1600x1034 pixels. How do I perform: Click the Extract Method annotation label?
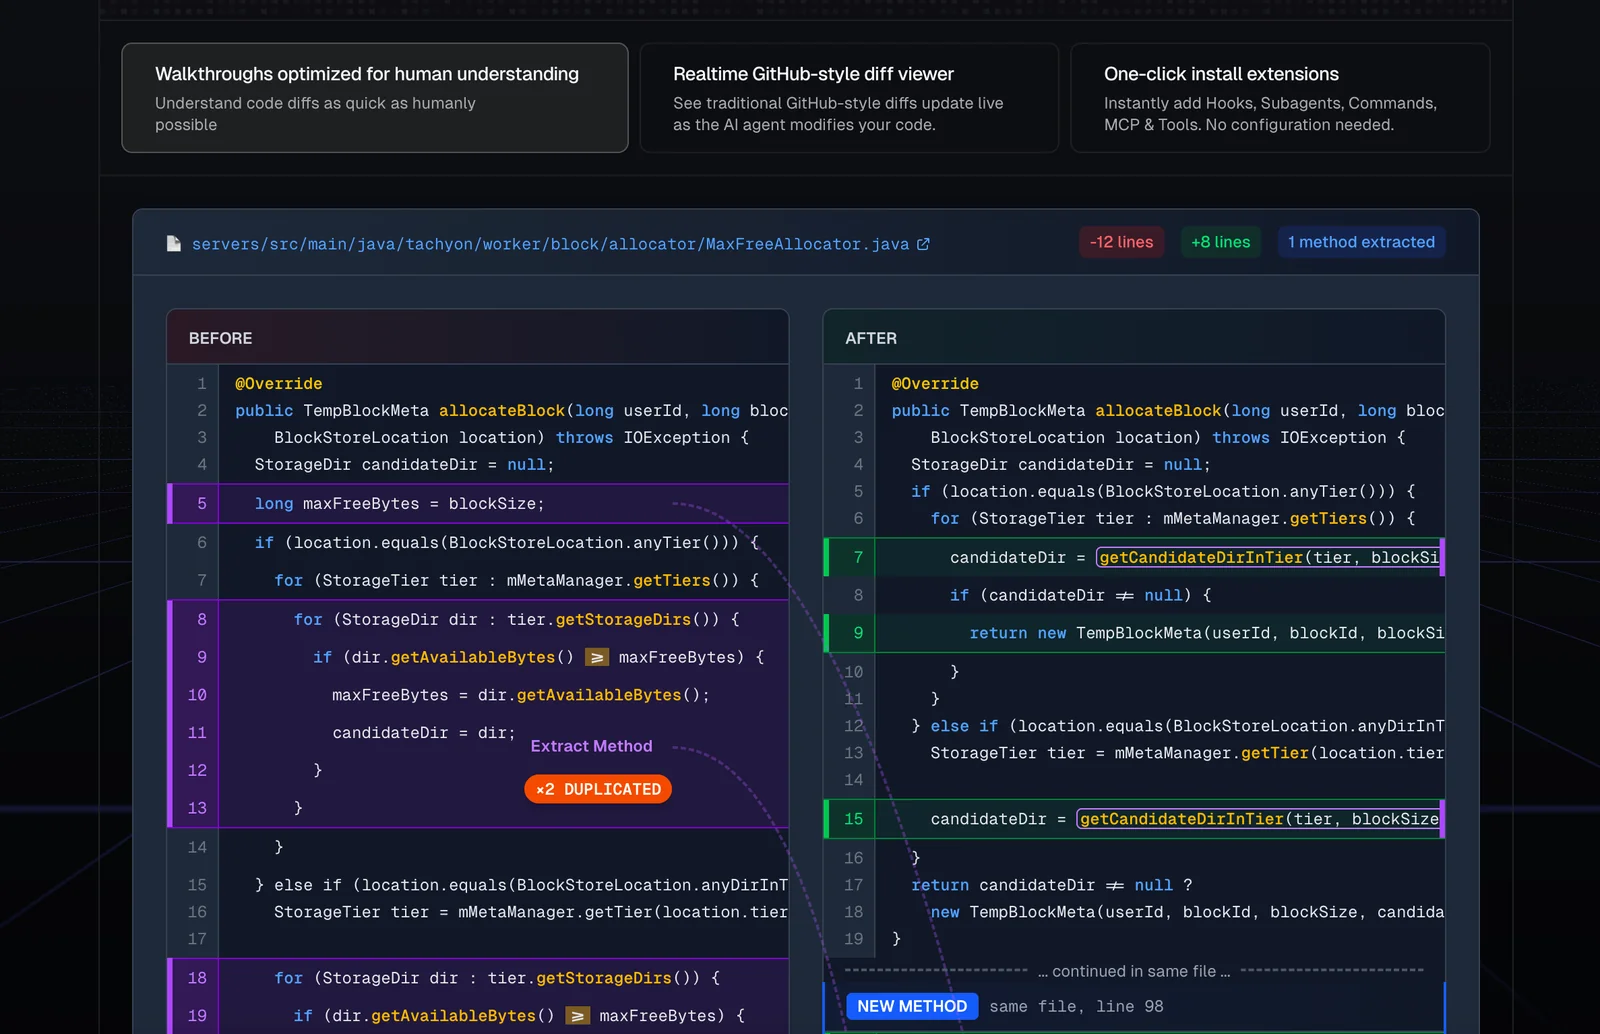point(591,746)
